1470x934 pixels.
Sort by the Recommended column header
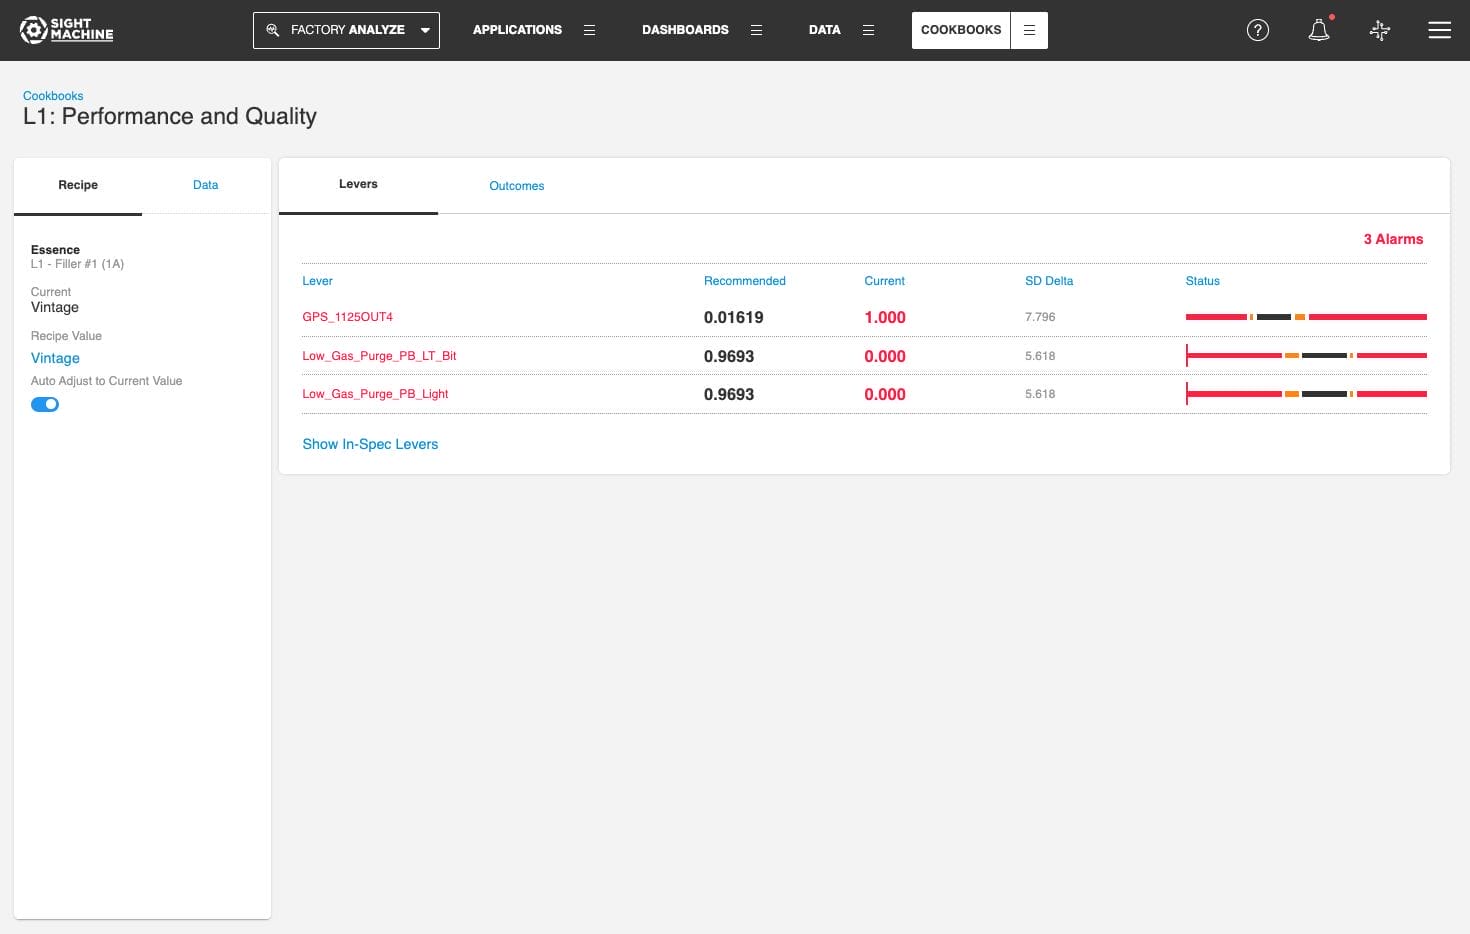click(x=745, y=281)
